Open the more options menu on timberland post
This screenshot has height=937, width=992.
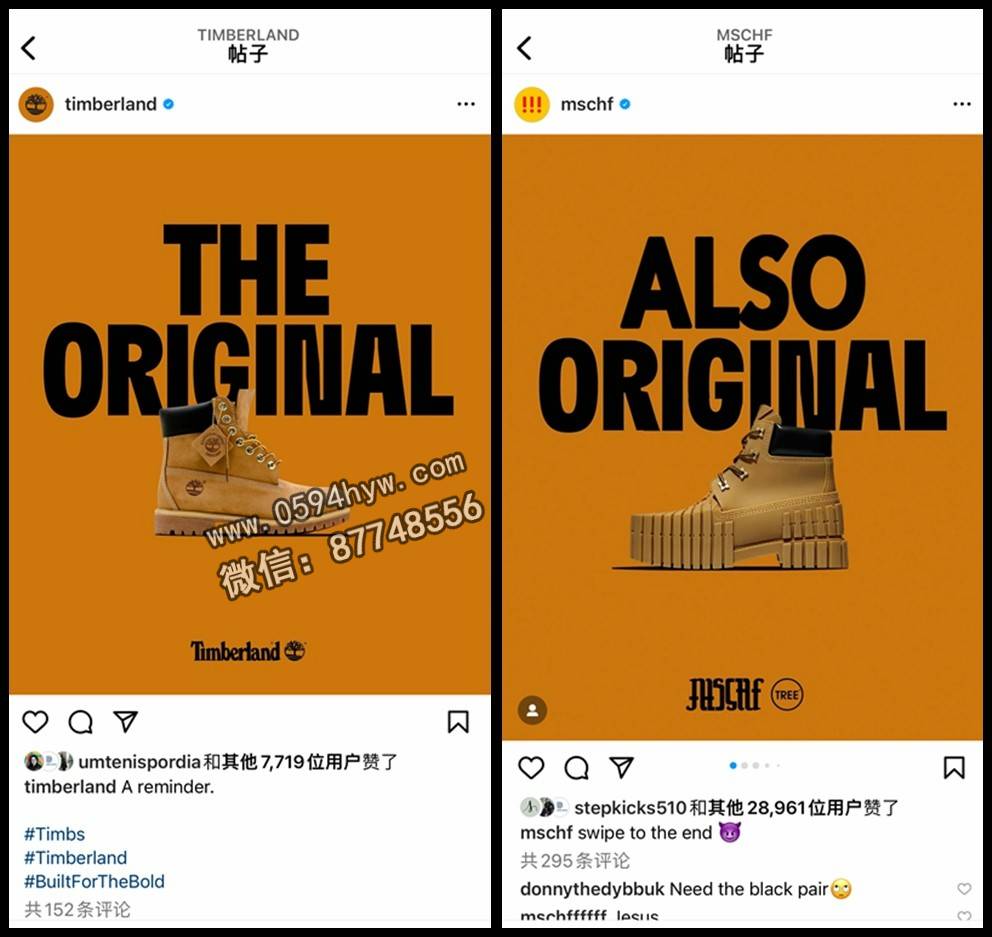[x=466, y=104]
